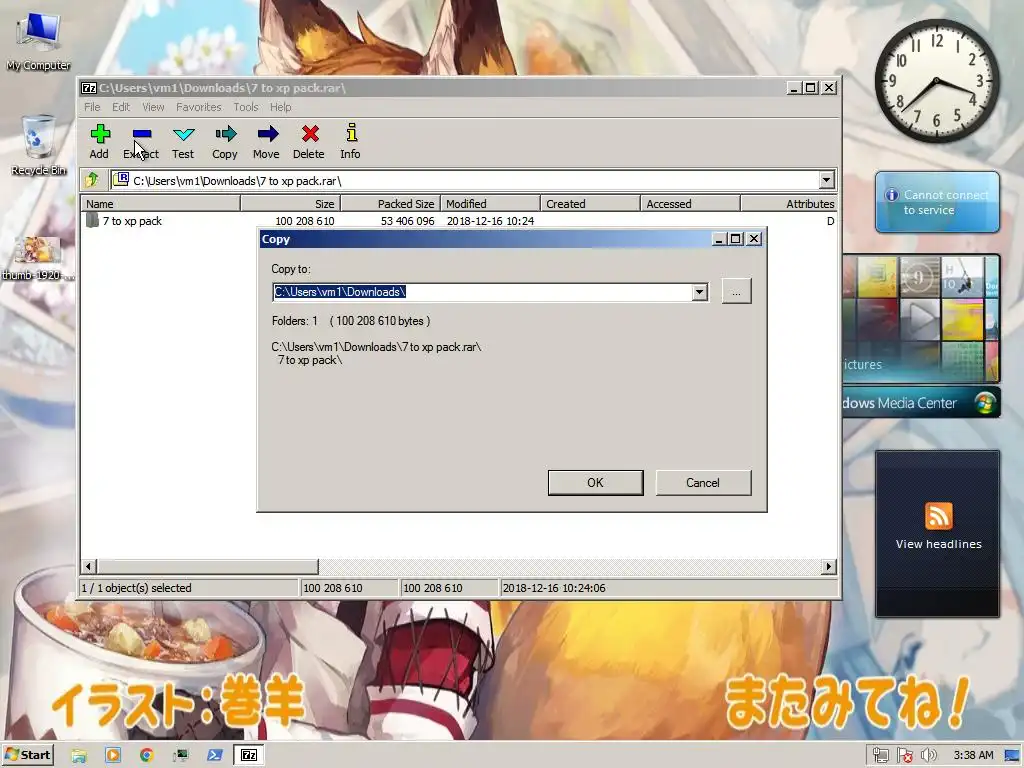This screenshot has width=1024, height=768.
Task: Click the Copy to path input field
Action: pos(482,292)
